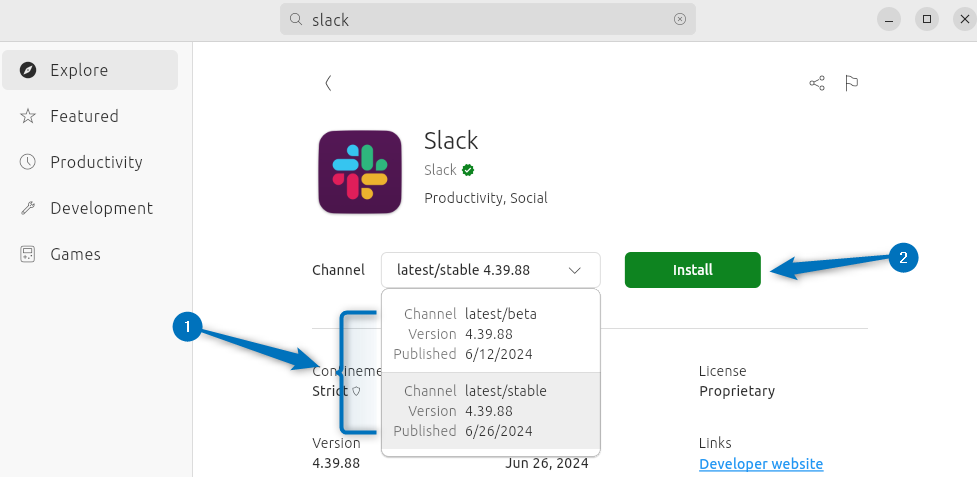The width and height of the screenshot is (977, 477).
Task: Select the latest/stable channel option
Action: pos(491,410)
